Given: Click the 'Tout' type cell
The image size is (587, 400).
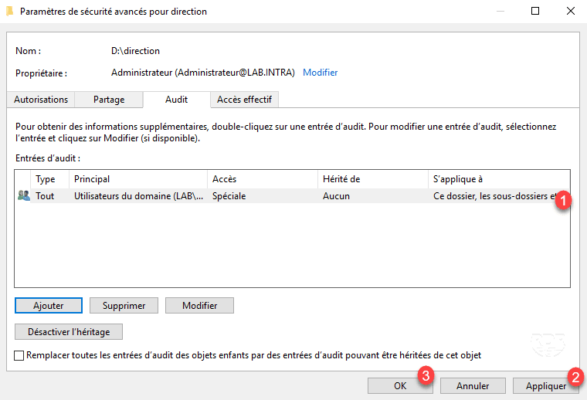Looking at the screenshot, I should (45, 196).
